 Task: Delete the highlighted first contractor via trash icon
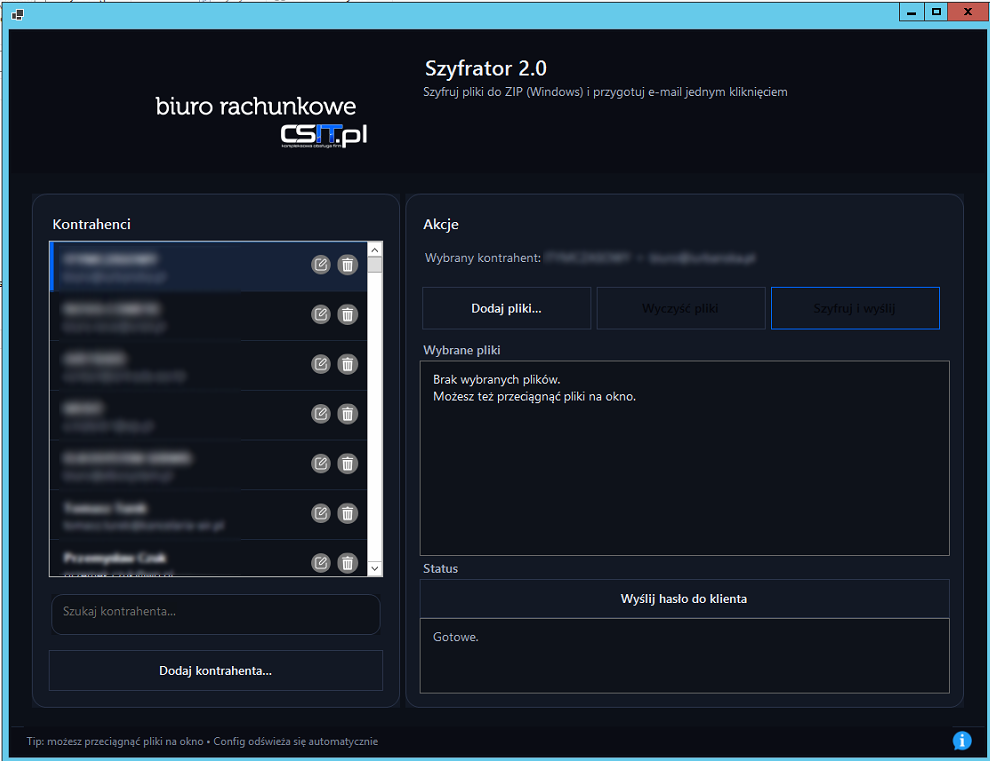click(x=347, y=265)
